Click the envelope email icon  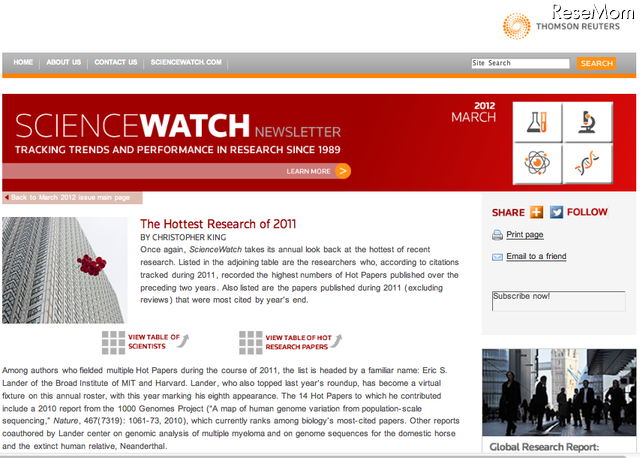(x=497, y=257)
